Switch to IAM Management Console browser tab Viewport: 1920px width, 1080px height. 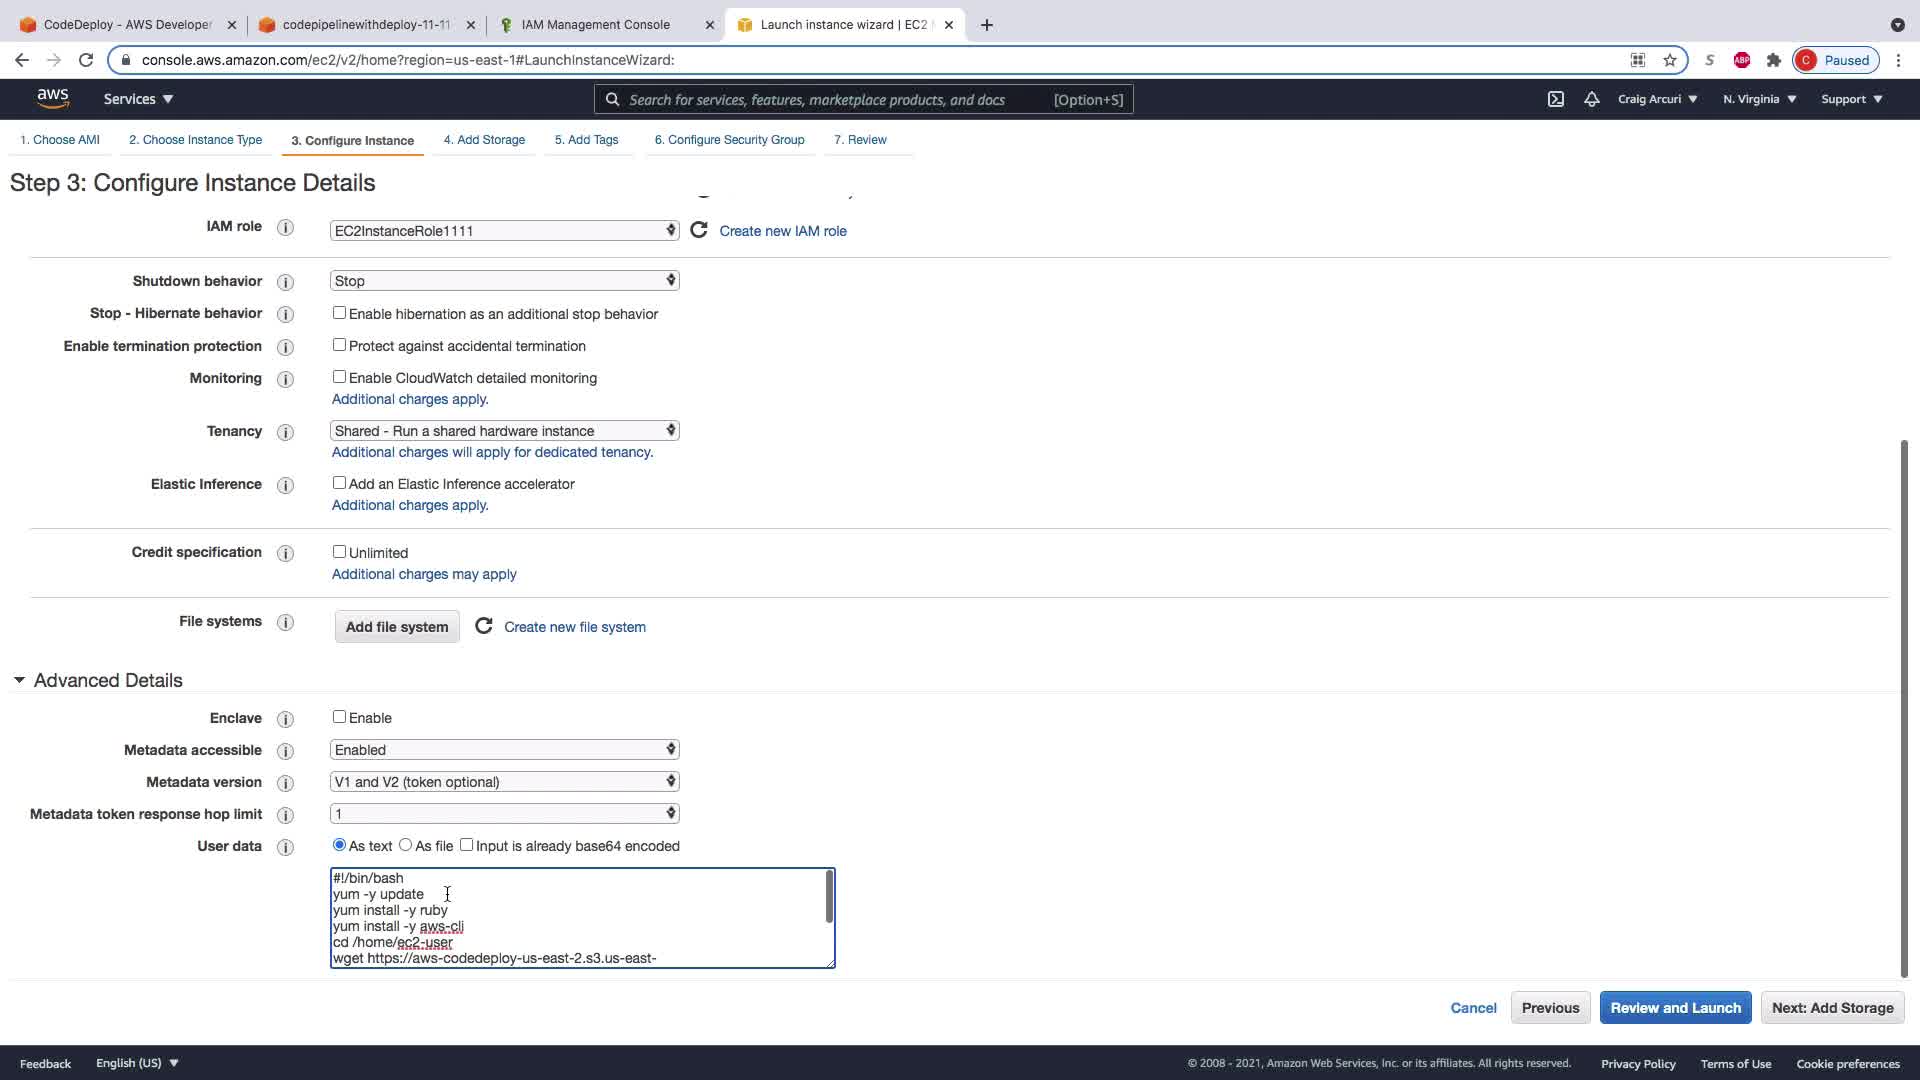[x=595, y=25]
